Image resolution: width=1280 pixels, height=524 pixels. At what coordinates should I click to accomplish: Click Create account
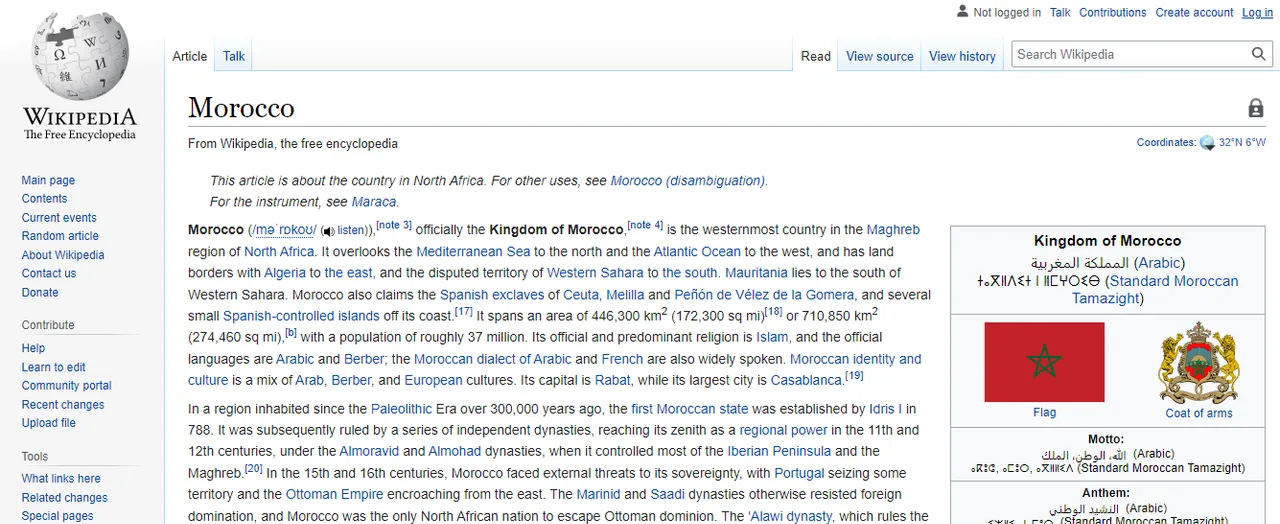tap(1194, 12)
